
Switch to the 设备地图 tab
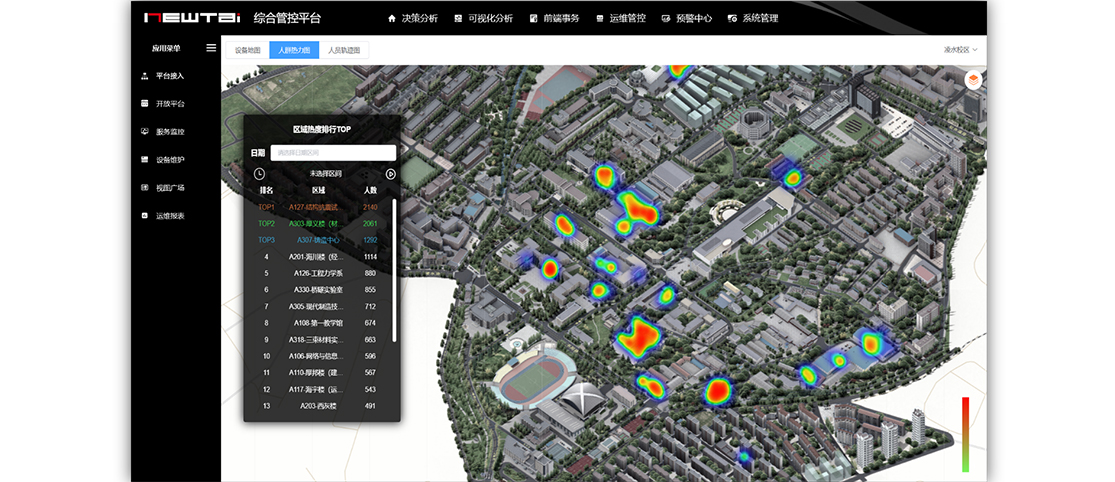coord(247,50)
